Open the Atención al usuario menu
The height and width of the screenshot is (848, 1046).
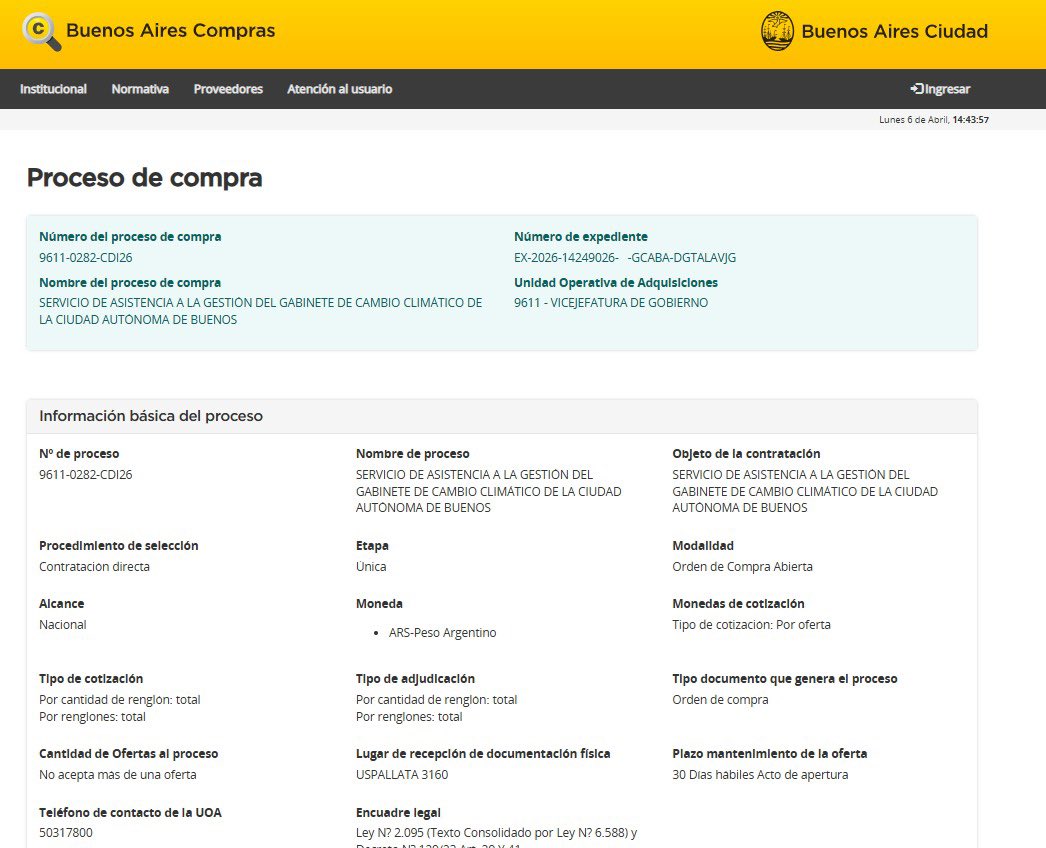(x=340, y=89)
